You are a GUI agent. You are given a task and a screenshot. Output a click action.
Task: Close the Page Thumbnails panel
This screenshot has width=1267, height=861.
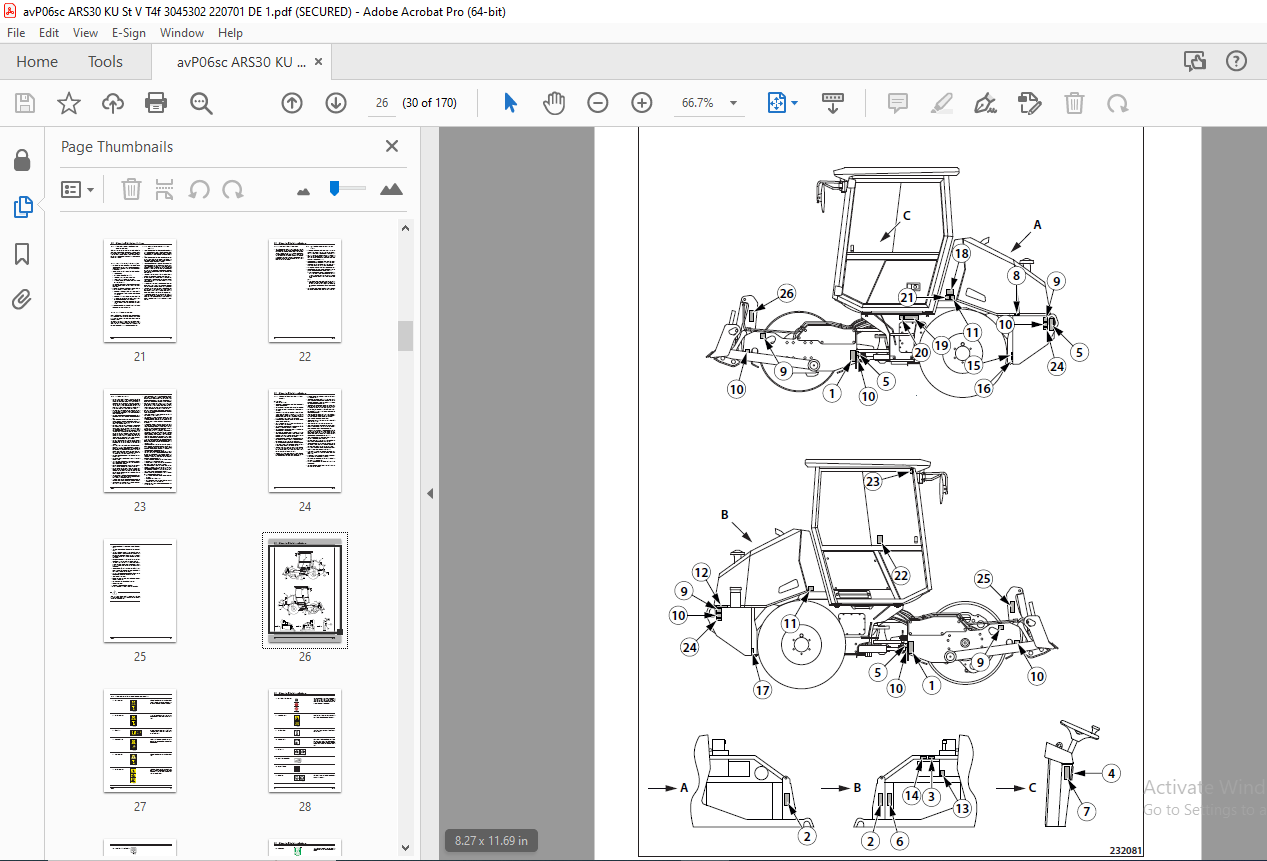pos(392,146)
